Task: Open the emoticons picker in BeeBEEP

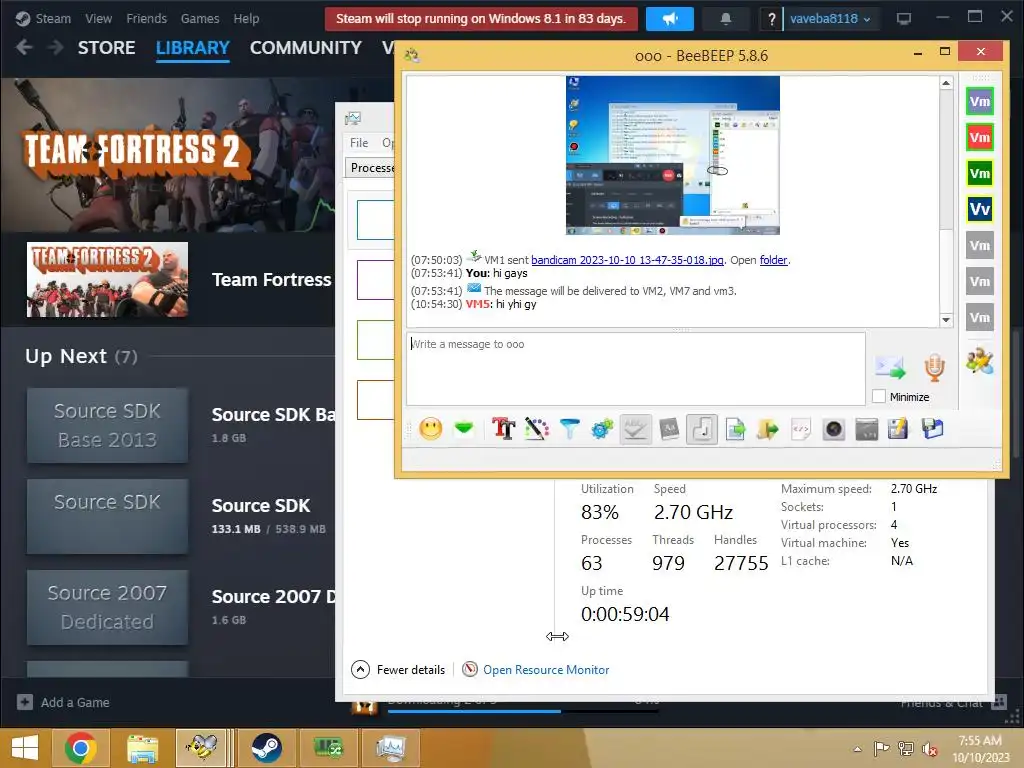Action: pos(430,429)
